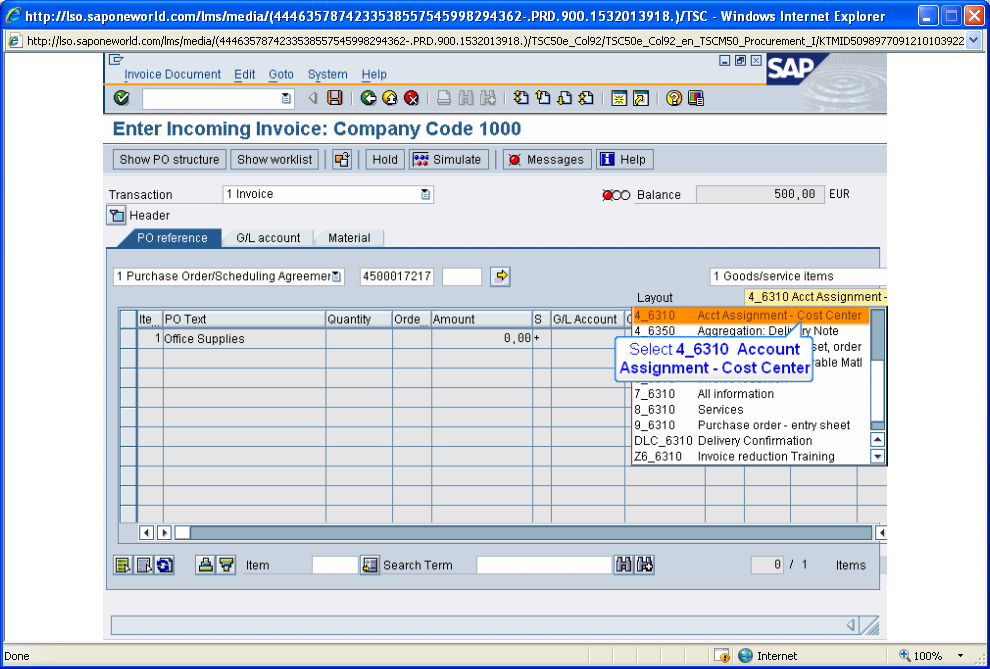
Task: Switch to the G/L account tab
Action: 268,238
